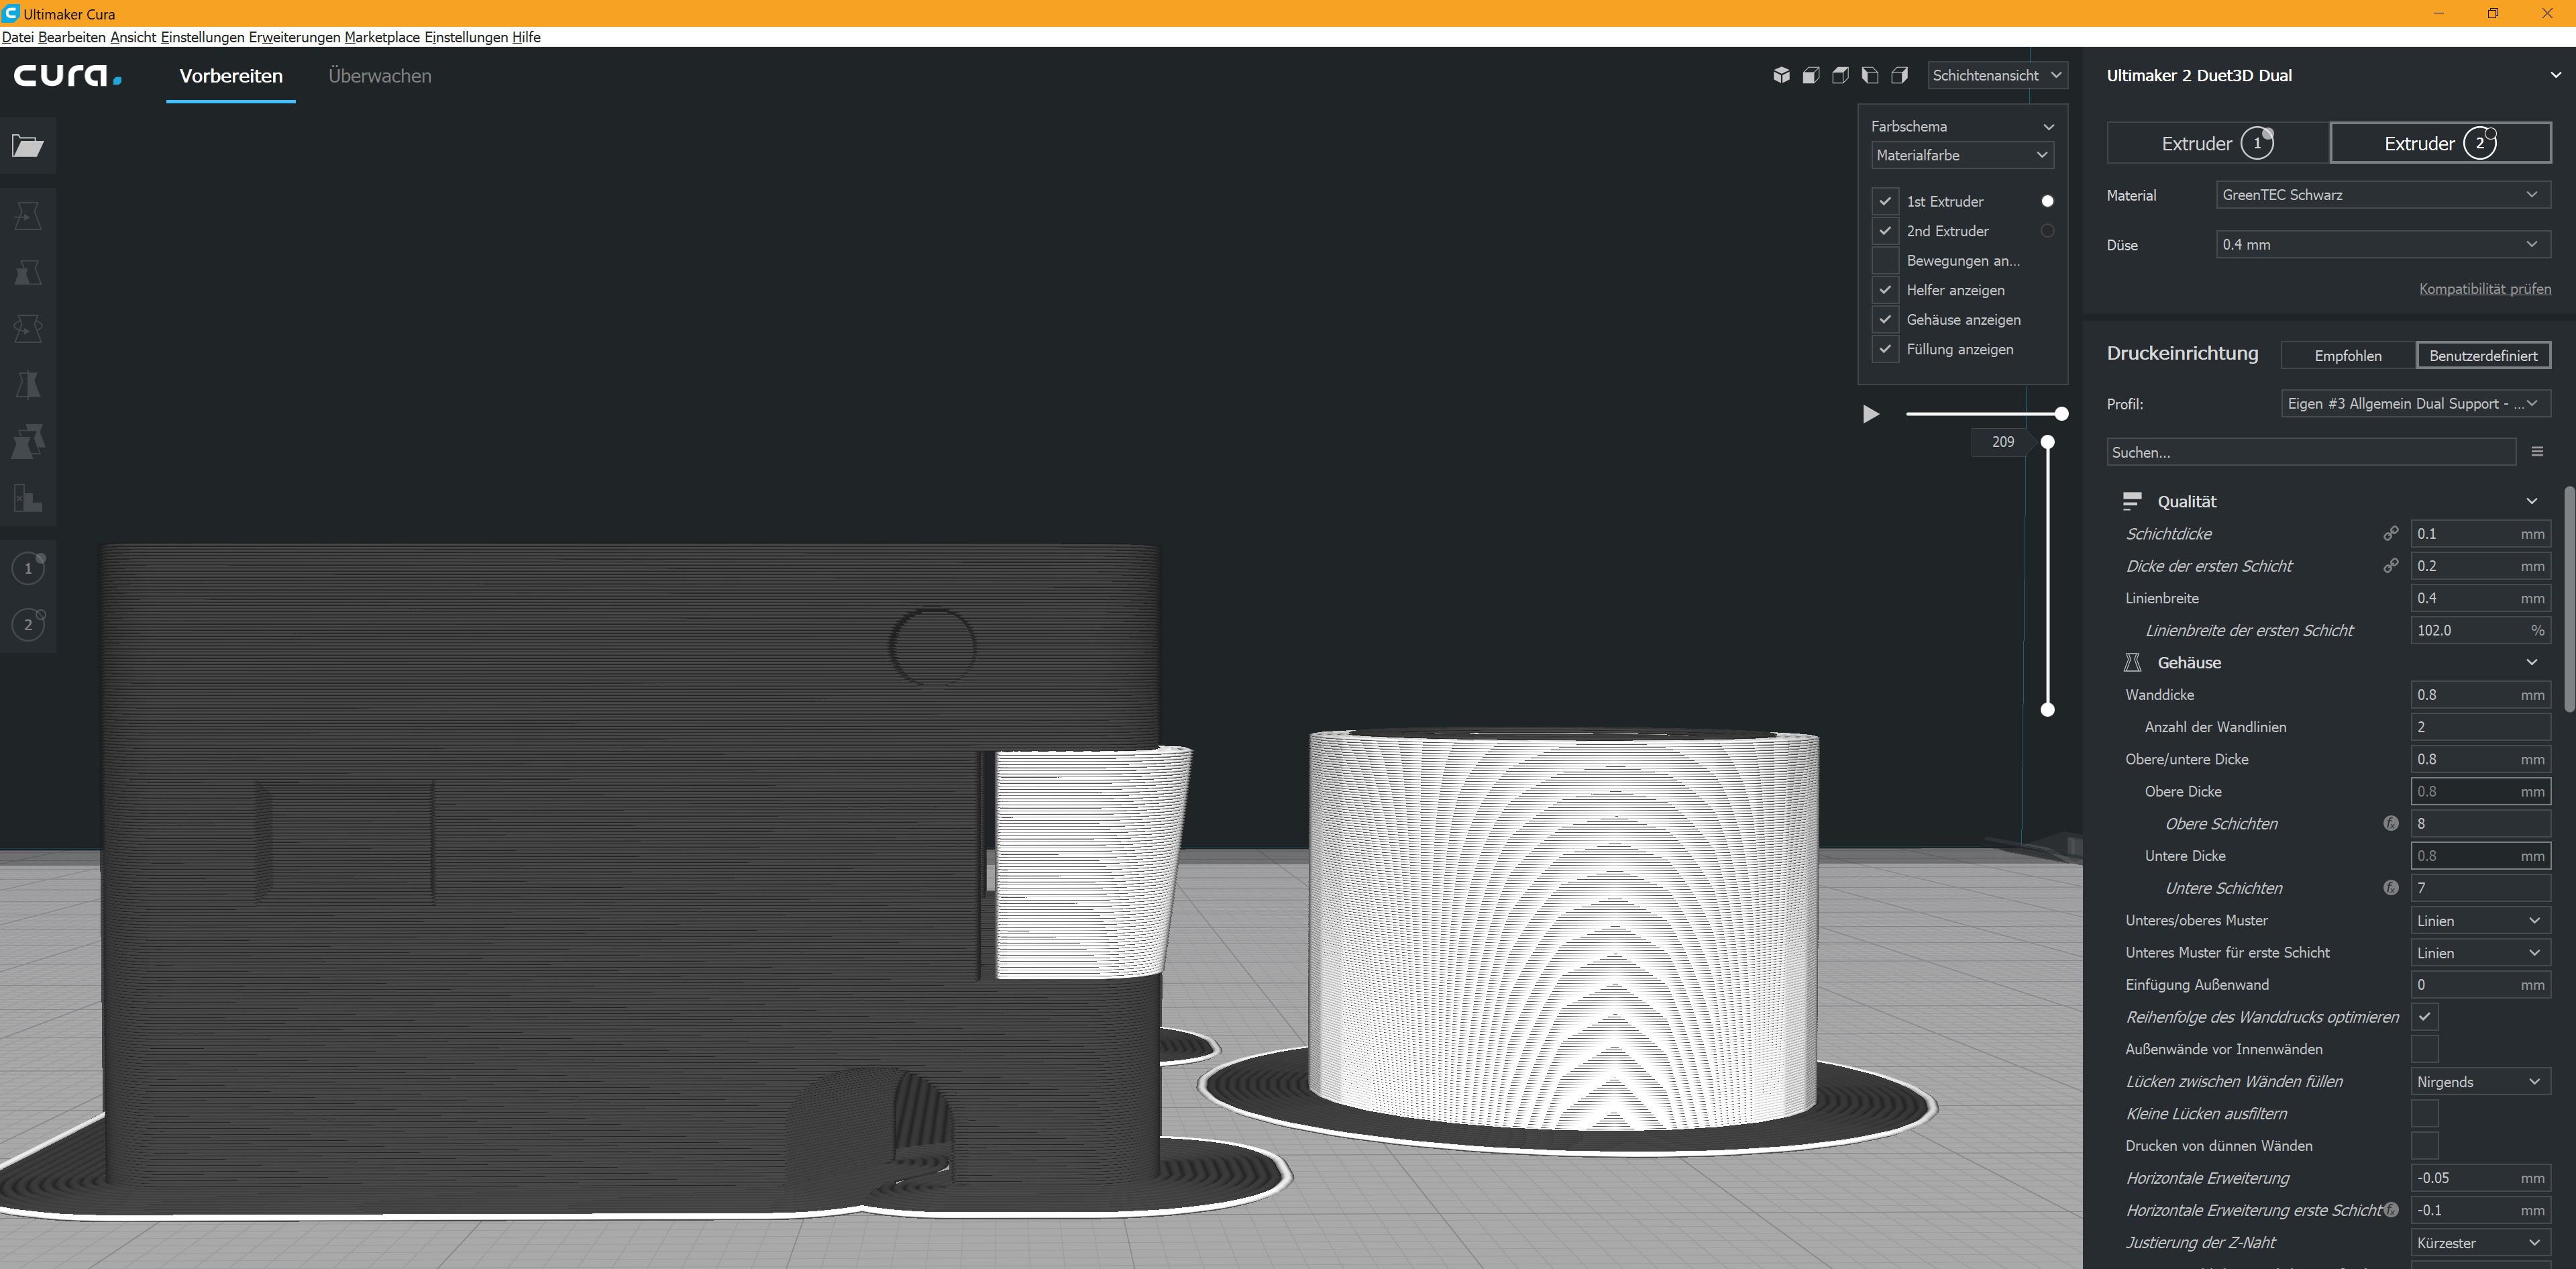Open the Schichtenansicht view dropdown

coord(1996,75)
